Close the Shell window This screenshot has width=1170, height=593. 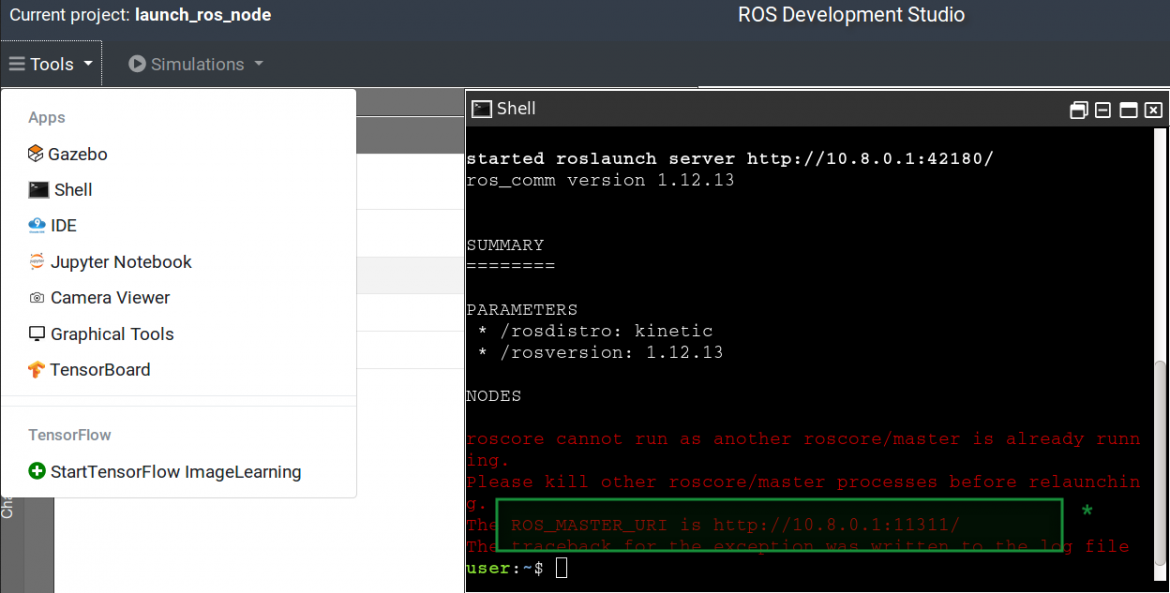point(1154,110)
